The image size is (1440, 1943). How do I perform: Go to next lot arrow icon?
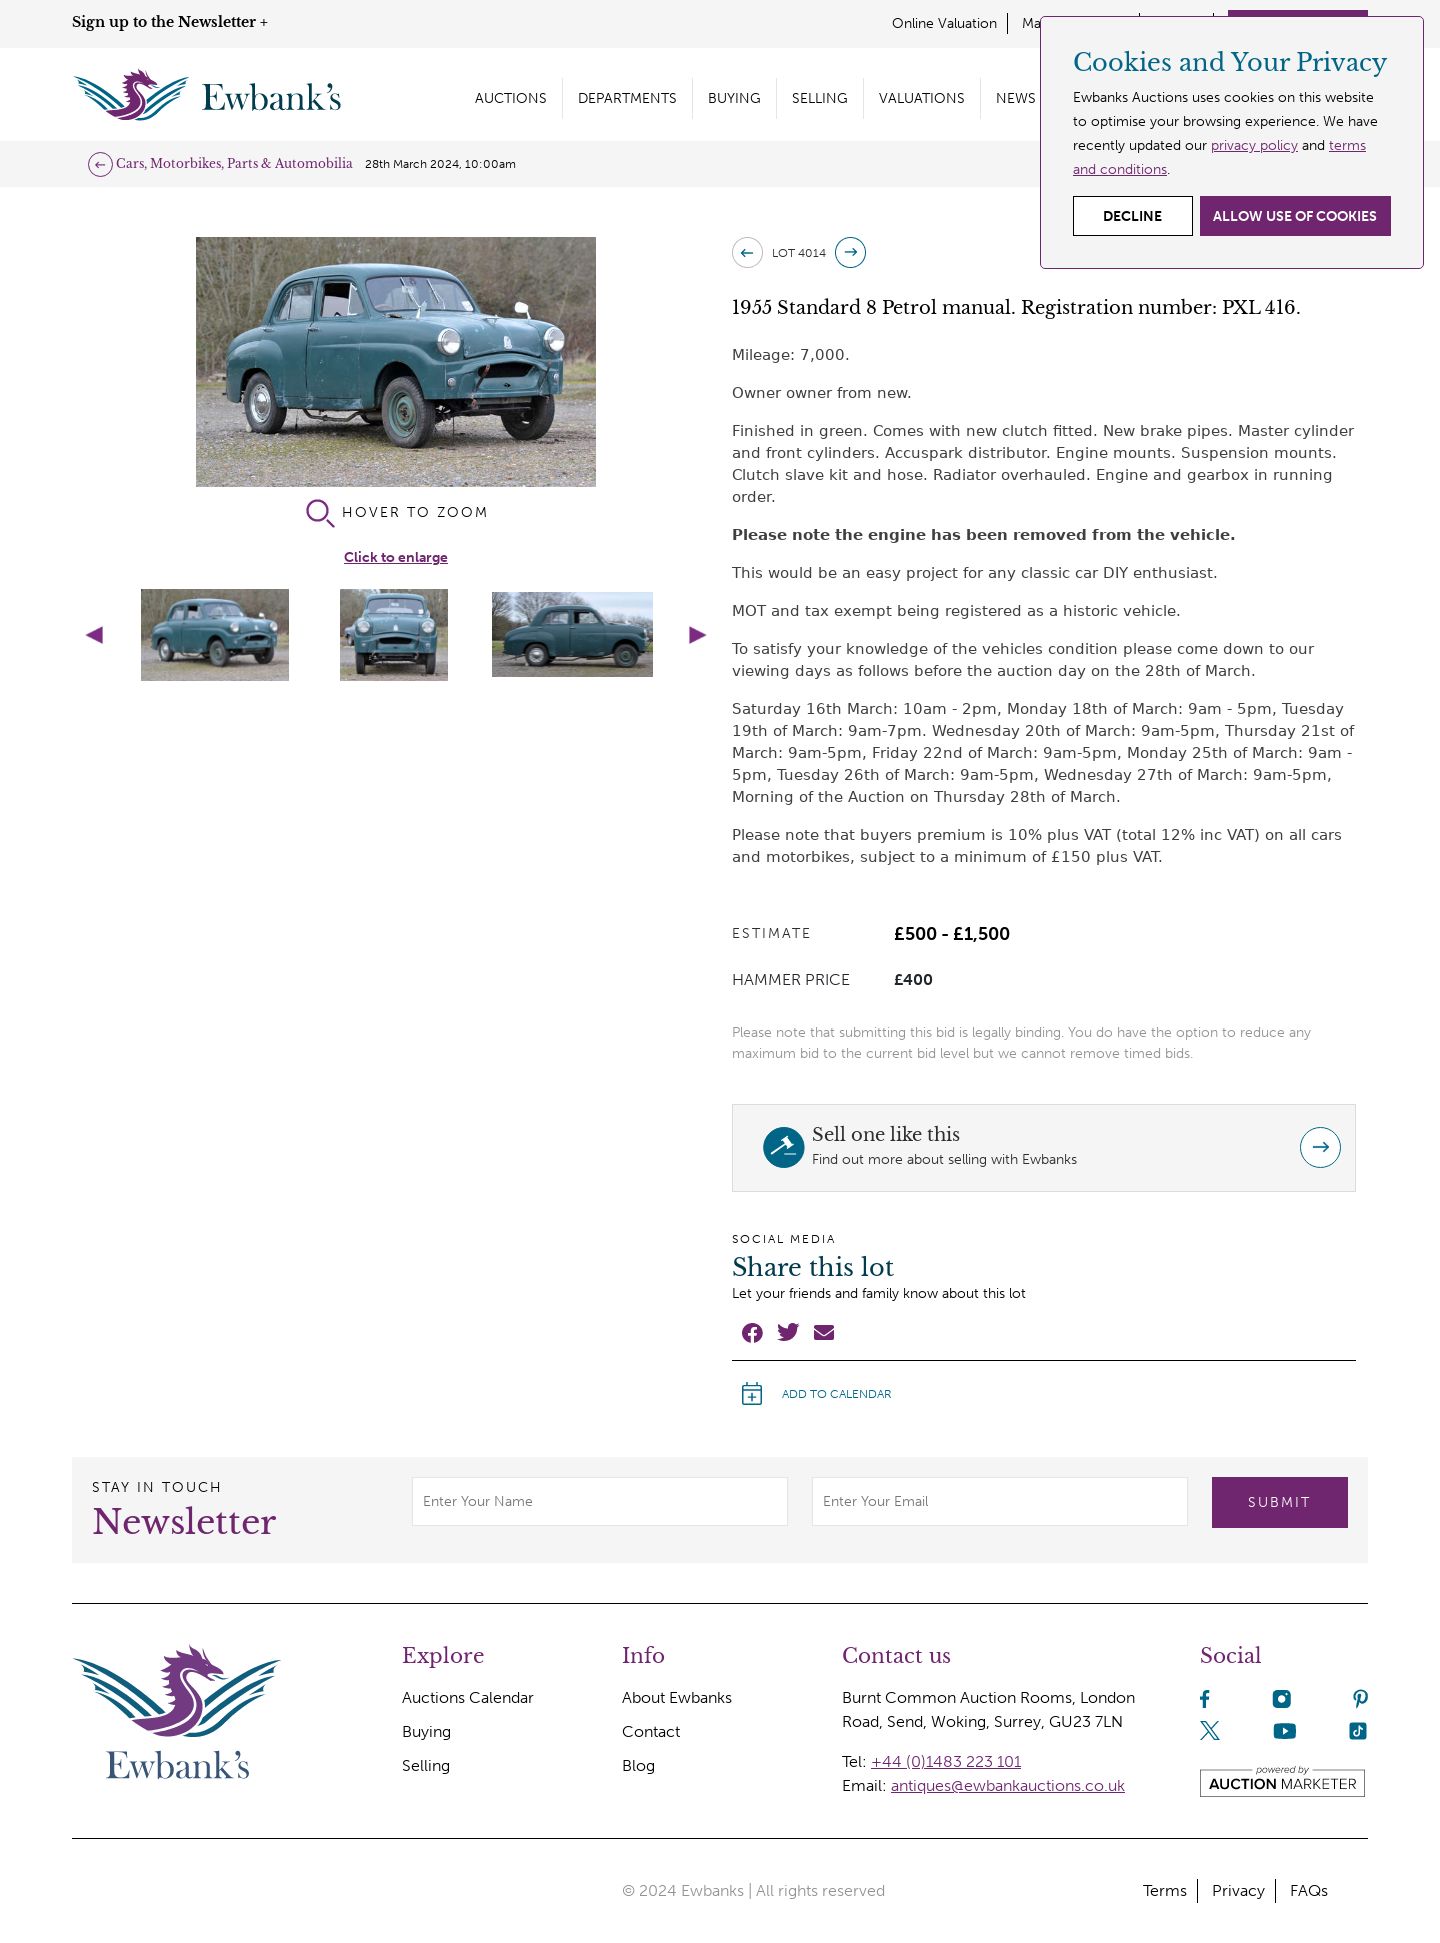pyautogui.click(x=850, y=253)
